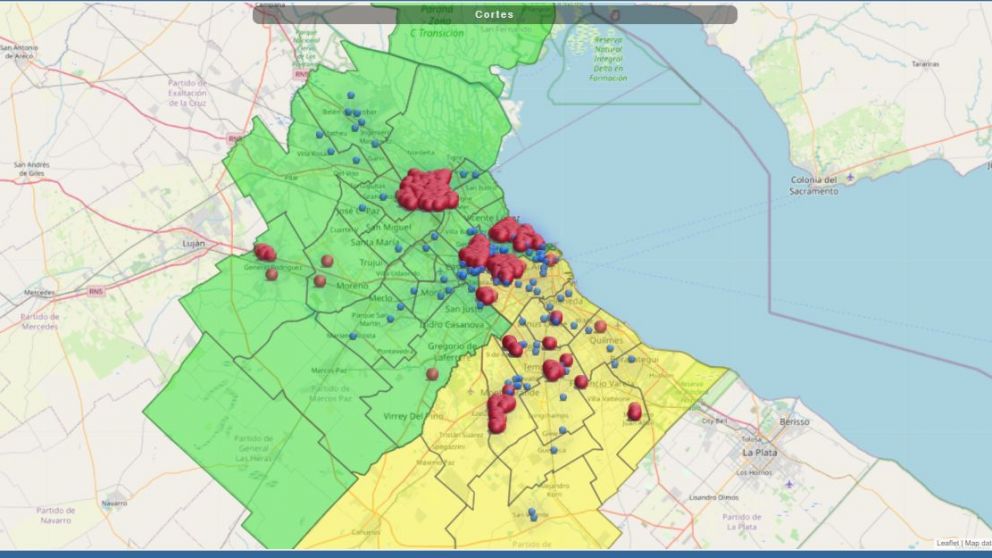
Task: Click the red marker near Quilmes
Action: [600, 326]
